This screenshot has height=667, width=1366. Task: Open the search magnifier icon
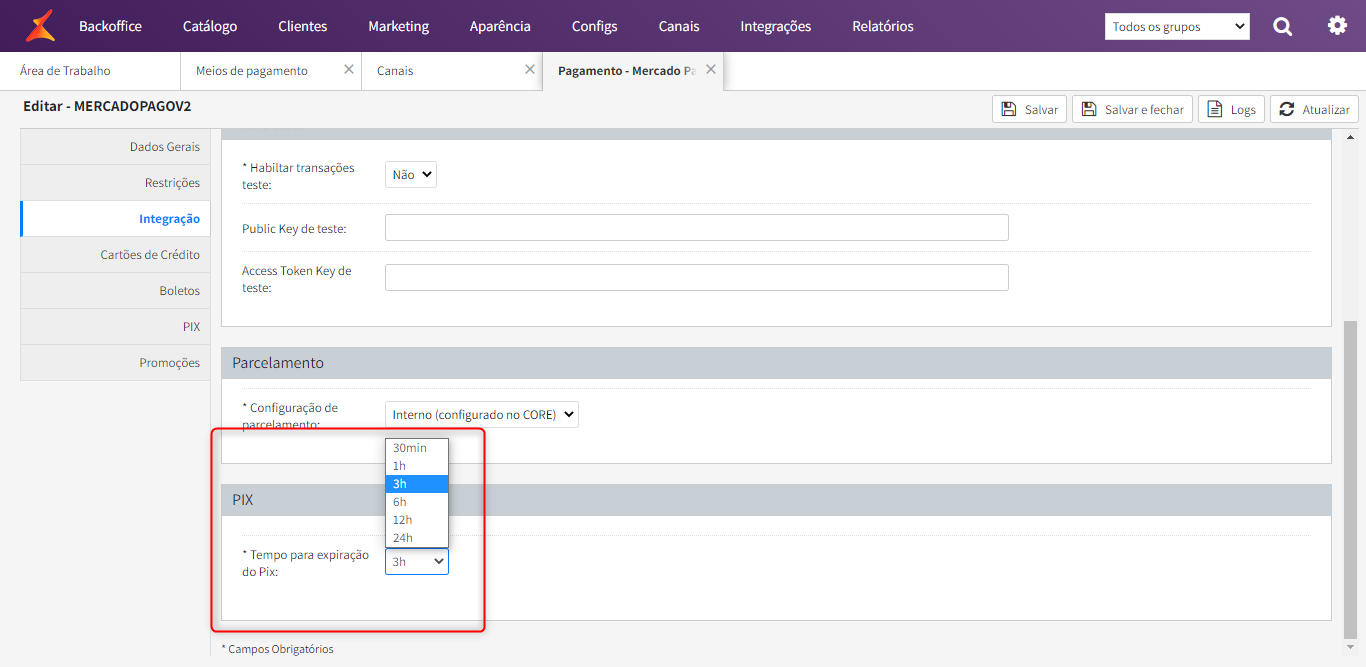(x=1282, y=26)
